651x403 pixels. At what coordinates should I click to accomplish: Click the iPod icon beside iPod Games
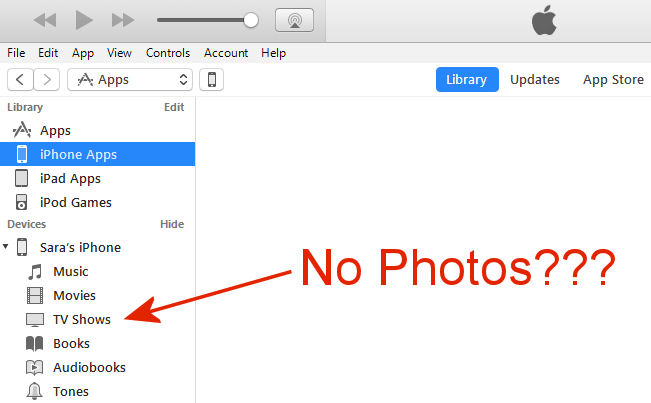point(22,202)
